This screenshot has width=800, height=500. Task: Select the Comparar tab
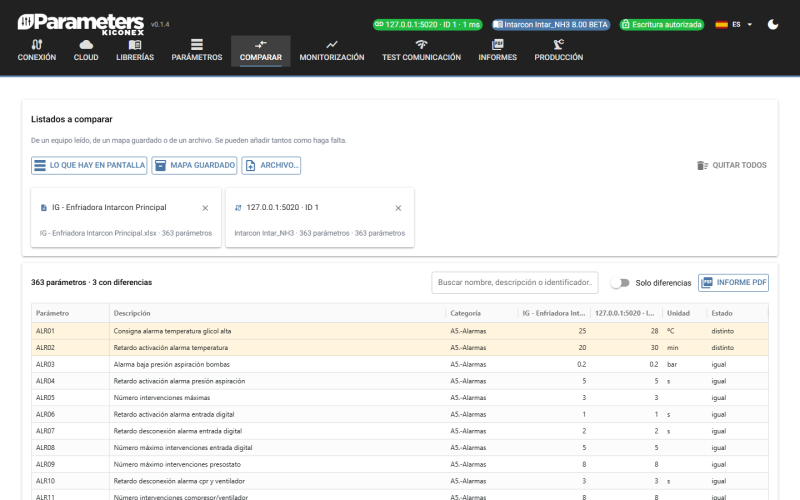[261, 51]
